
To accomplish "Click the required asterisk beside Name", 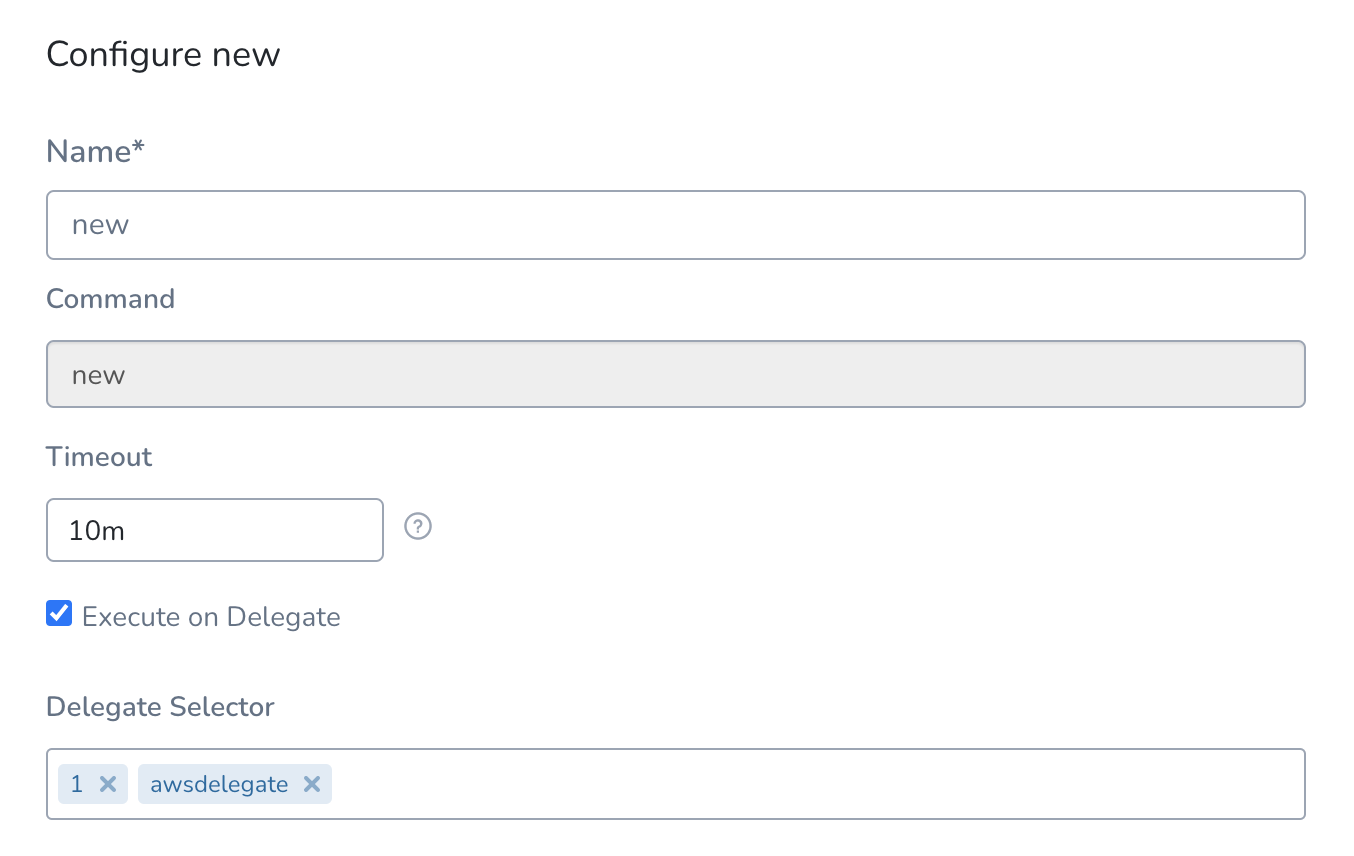I will tap(139, 148).
